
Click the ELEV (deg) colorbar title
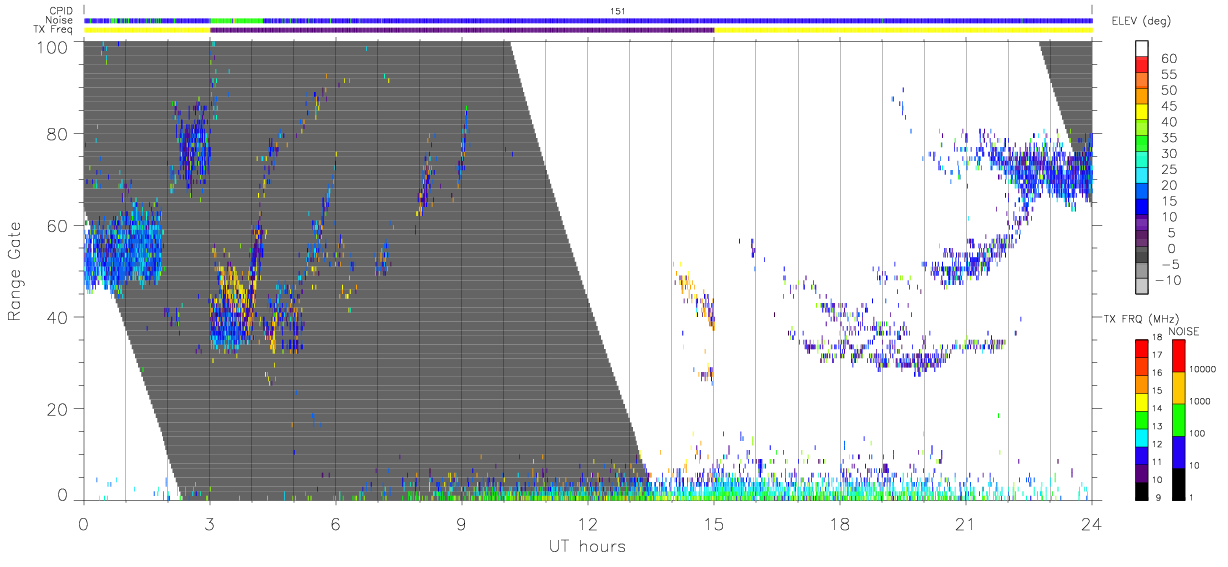1140,21
